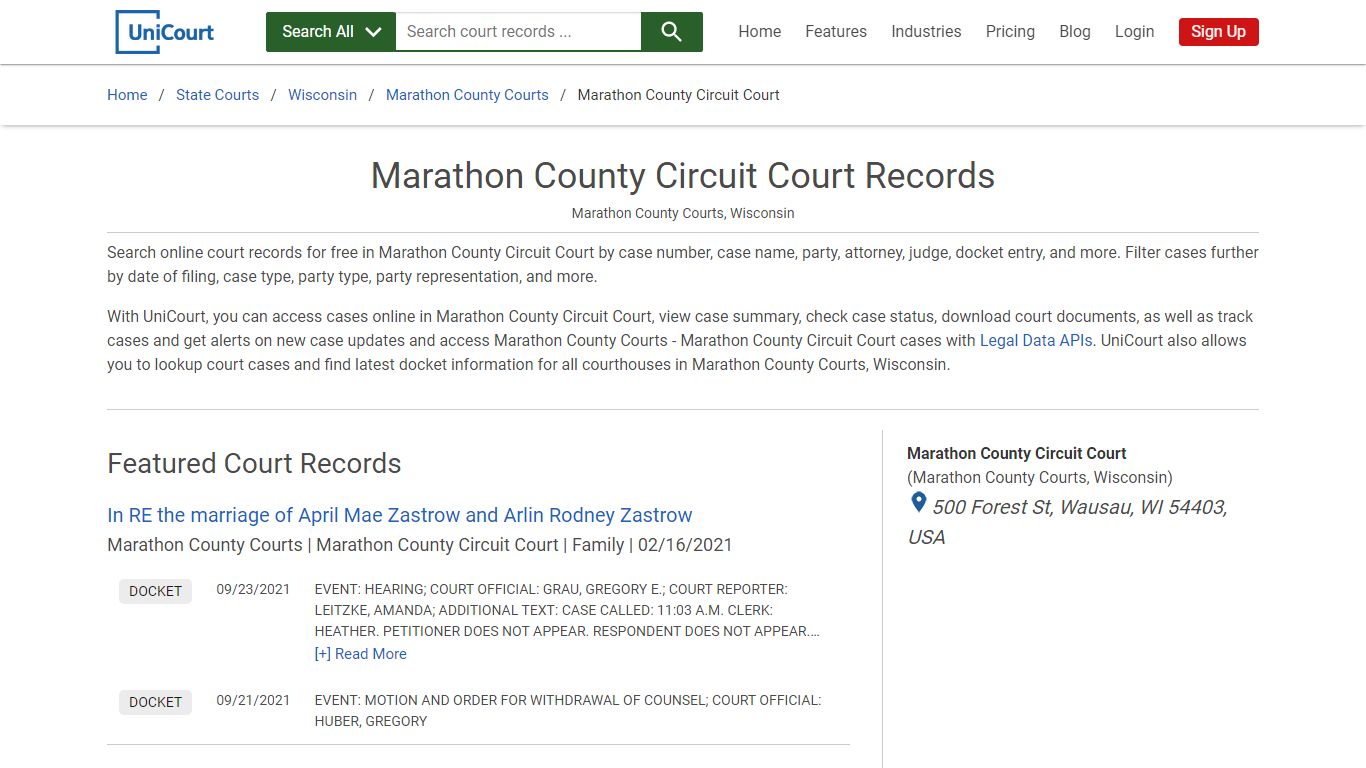Click the case metadata line with Family
Image resolution: width=1366 pixels, height=768 pixels.
[x=420, y=545]
